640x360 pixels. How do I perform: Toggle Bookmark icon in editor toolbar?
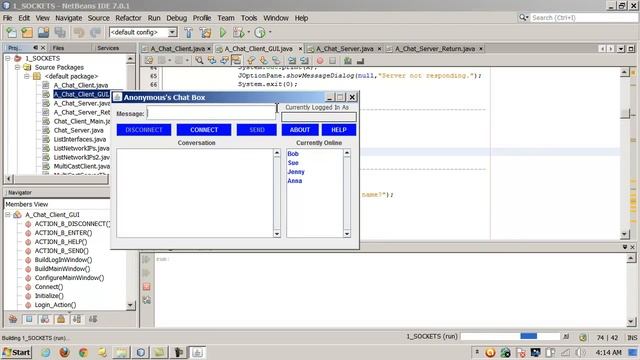pos(276,61)
